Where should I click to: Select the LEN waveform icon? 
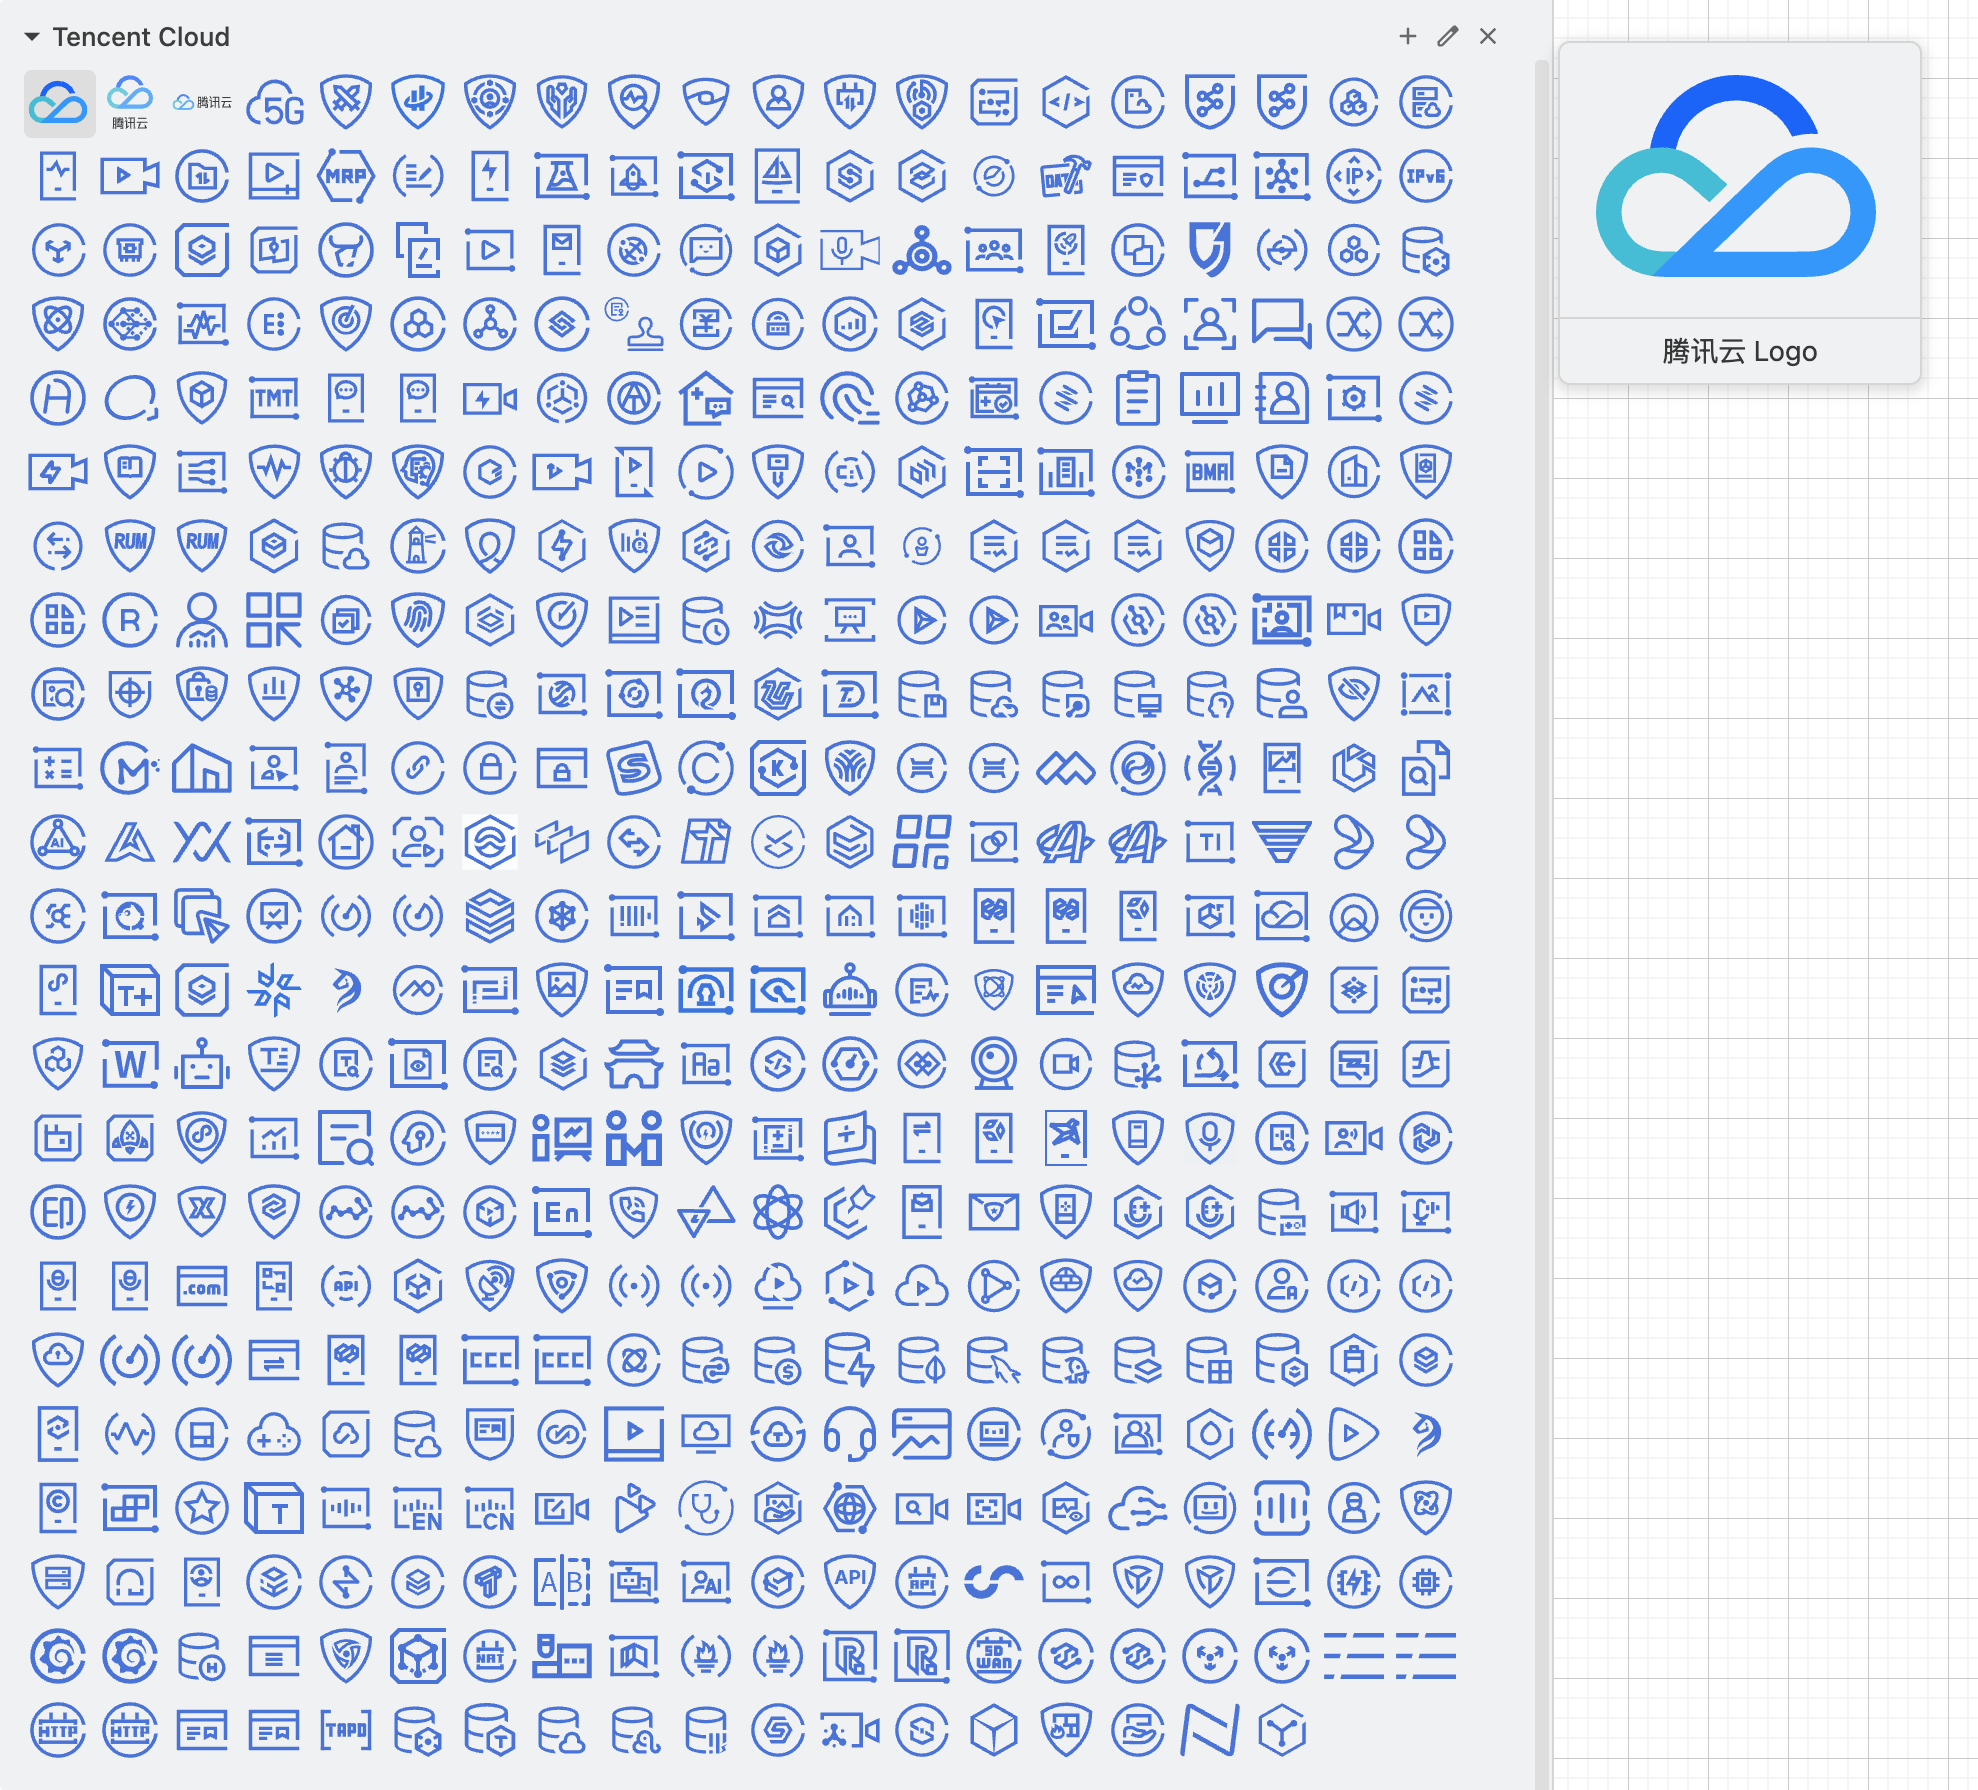pyautogui.click(x=418, y=1508)
